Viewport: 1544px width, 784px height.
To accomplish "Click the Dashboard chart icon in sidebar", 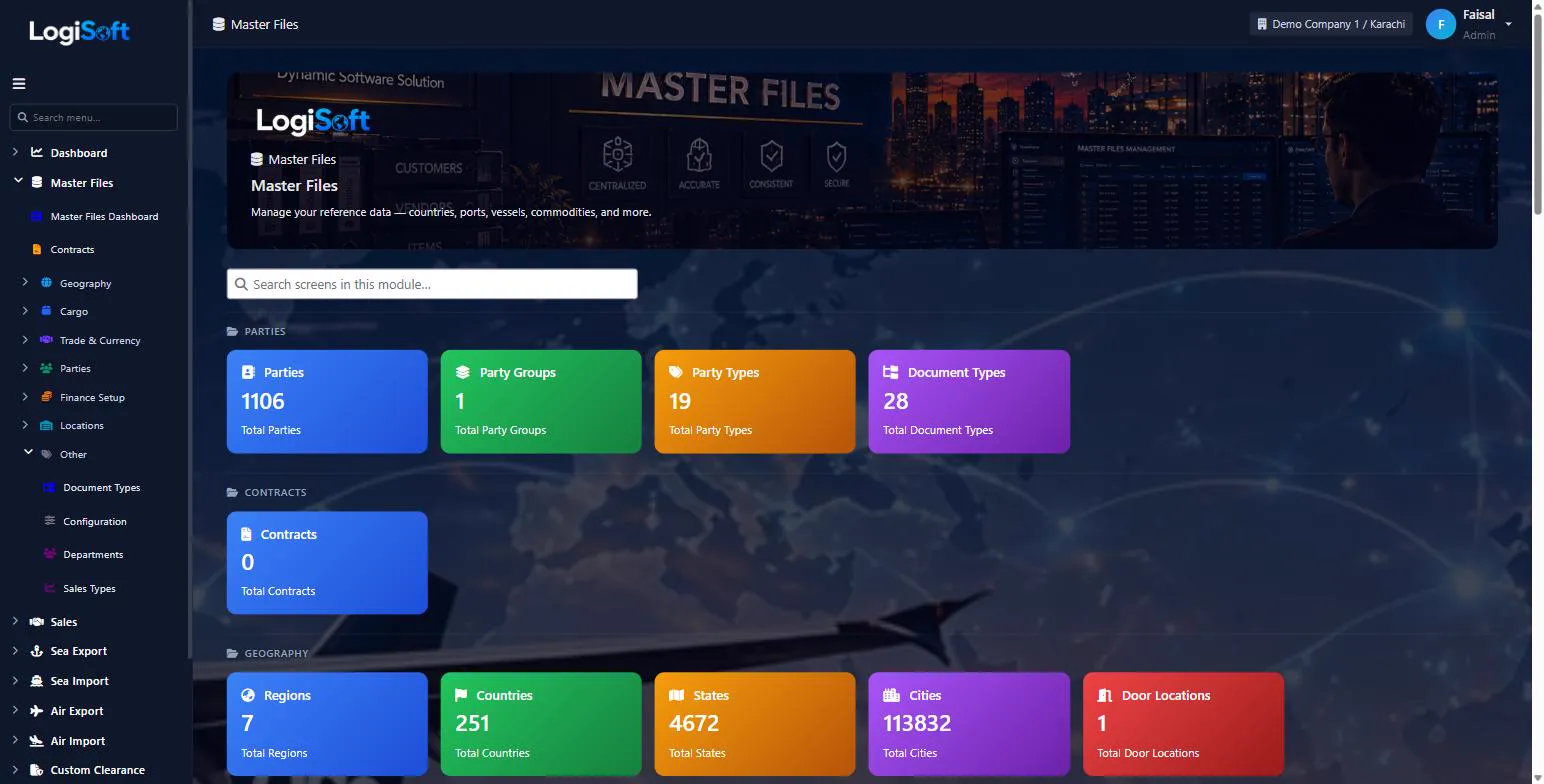I will [x=37, y=153].
